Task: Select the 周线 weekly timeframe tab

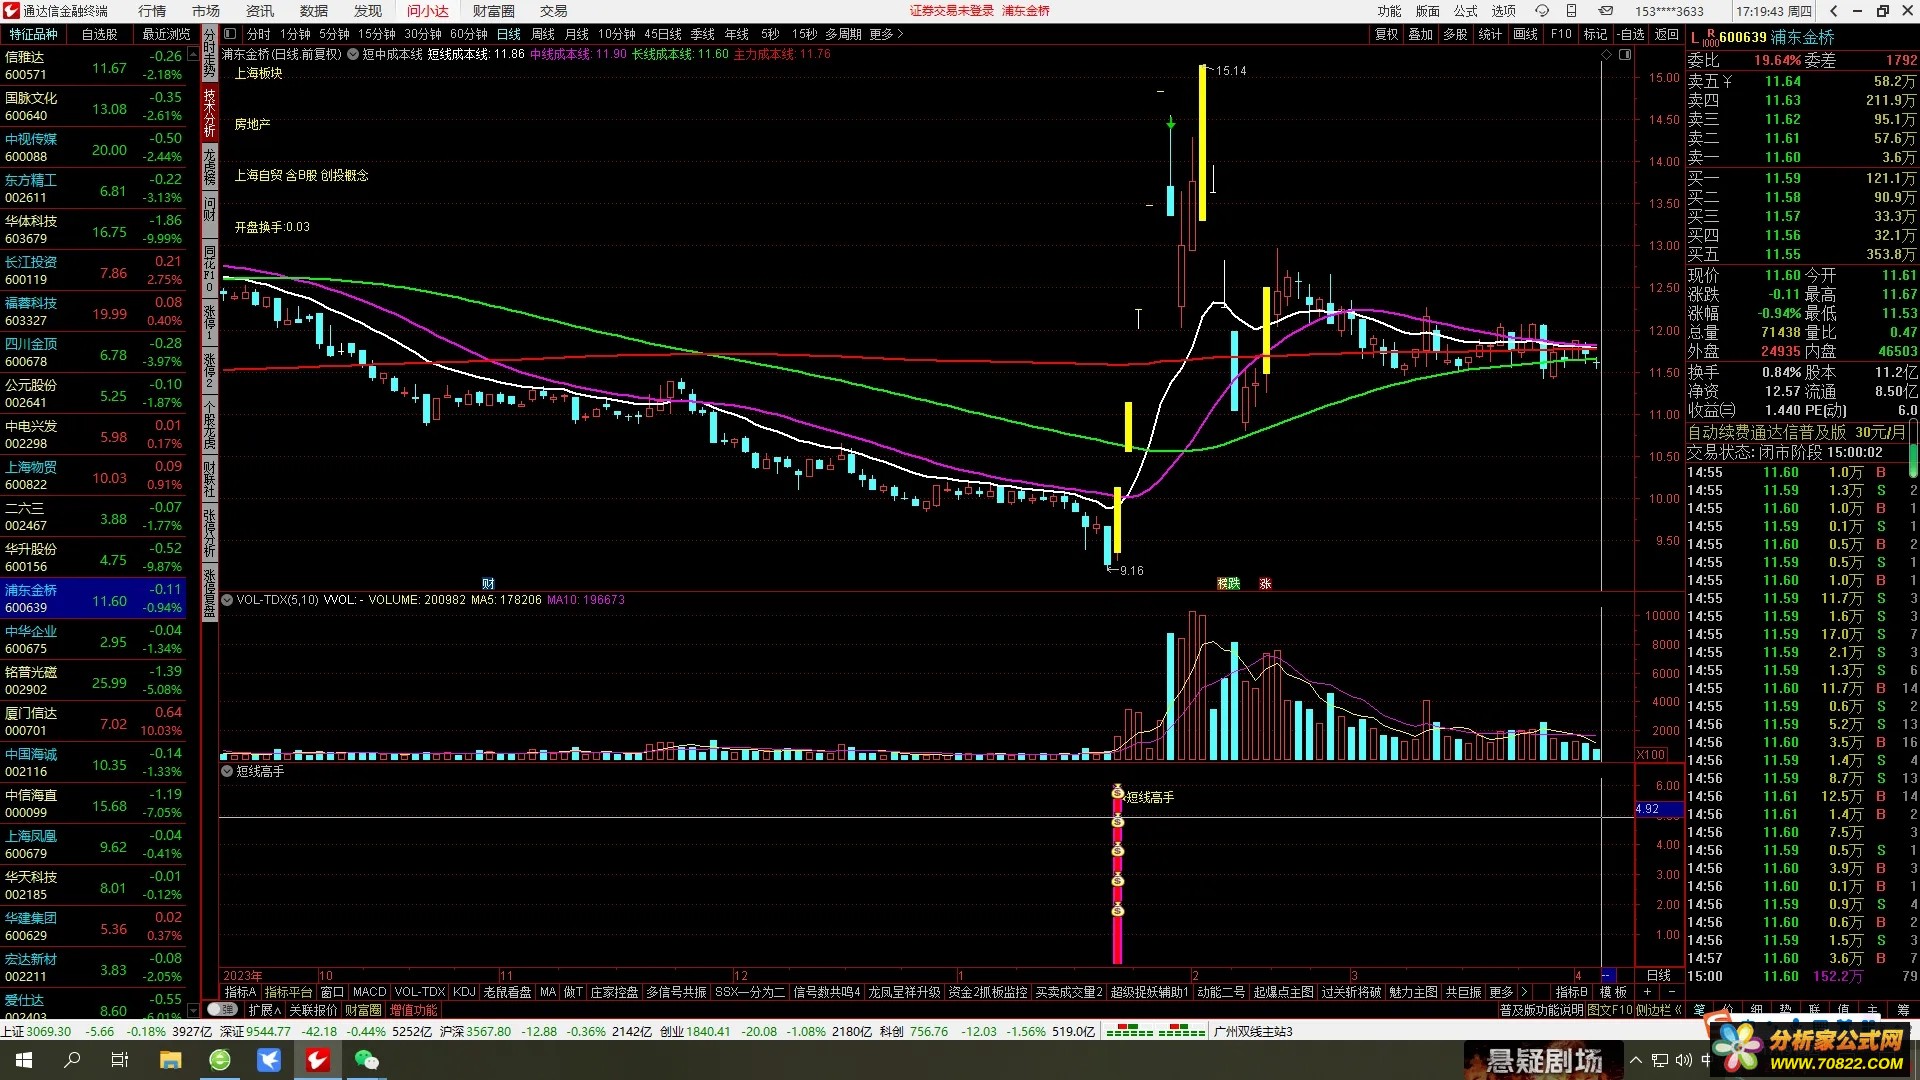Action: [543, 34]
